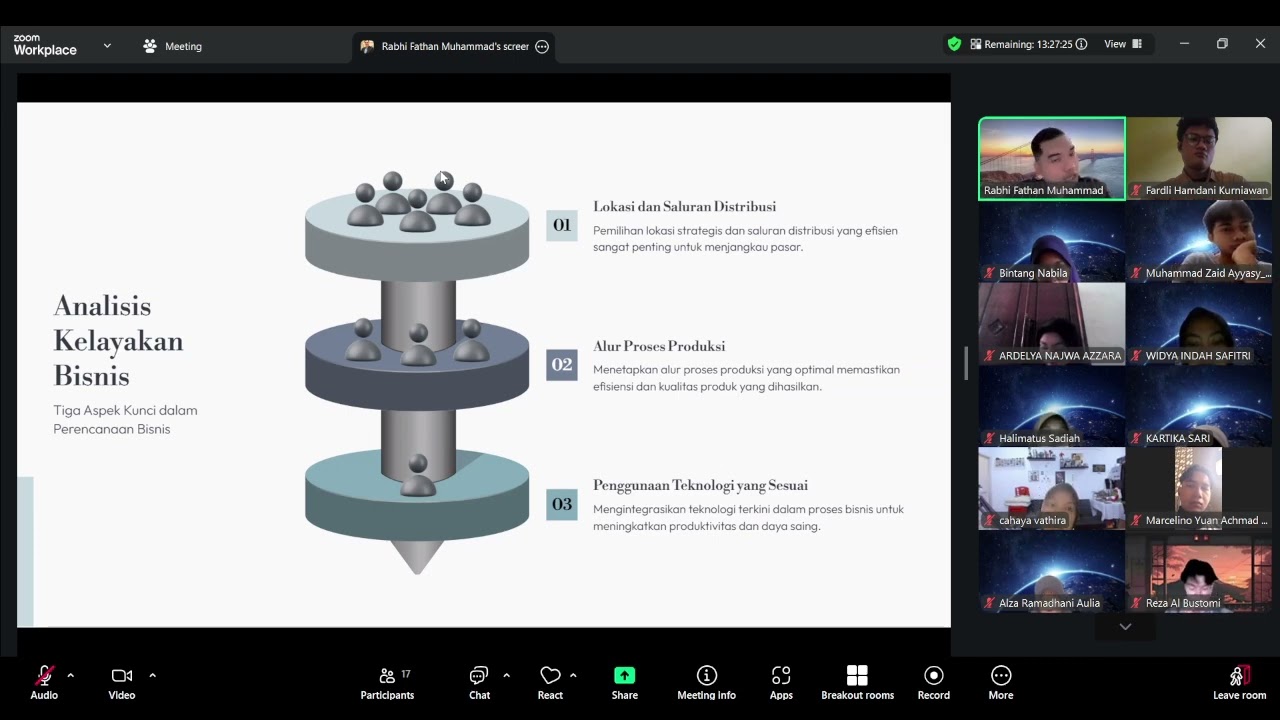
Task: Click 'Tiga Aspek Kunci dalam' subtitle text
Action: point(125,410)
